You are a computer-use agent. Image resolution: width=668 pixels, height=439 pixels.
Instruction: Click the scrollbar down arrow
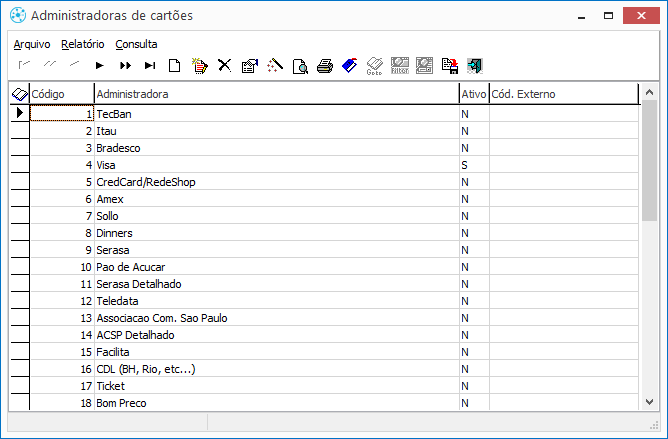[x=649, y=401]
